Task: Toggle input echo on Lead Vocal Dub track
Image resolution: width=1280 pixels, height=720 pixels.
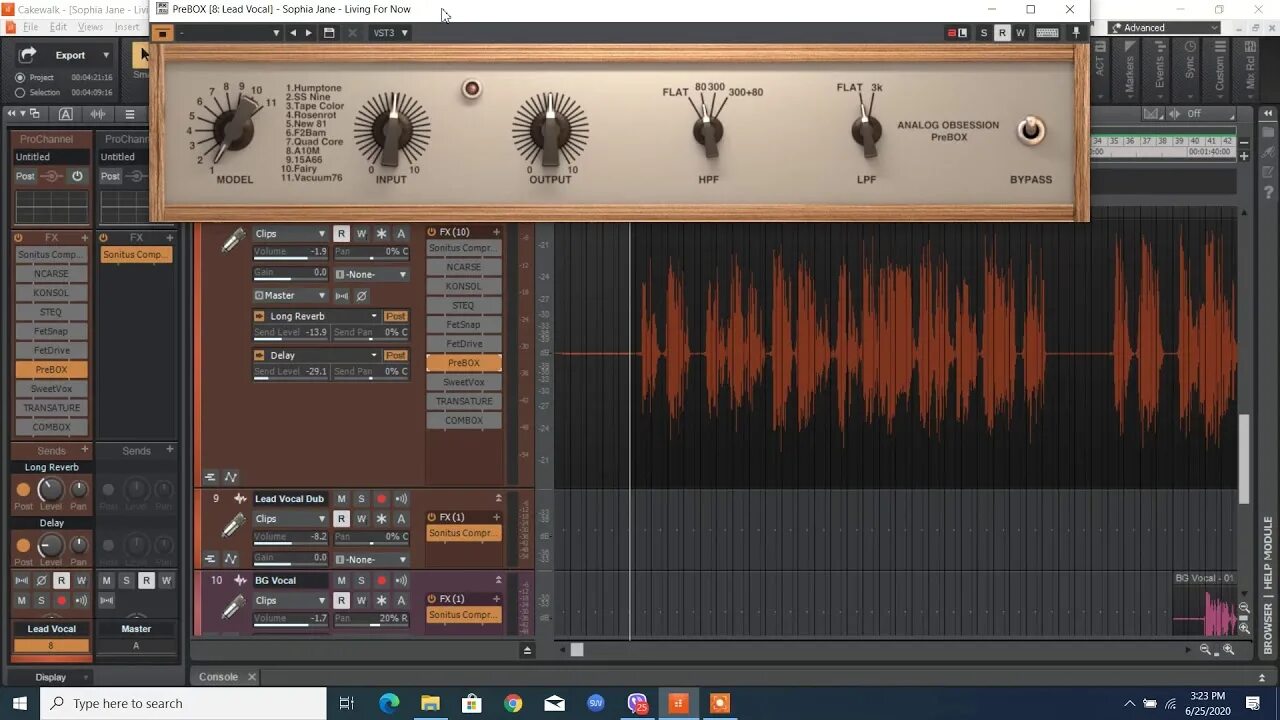Action: 401,498
